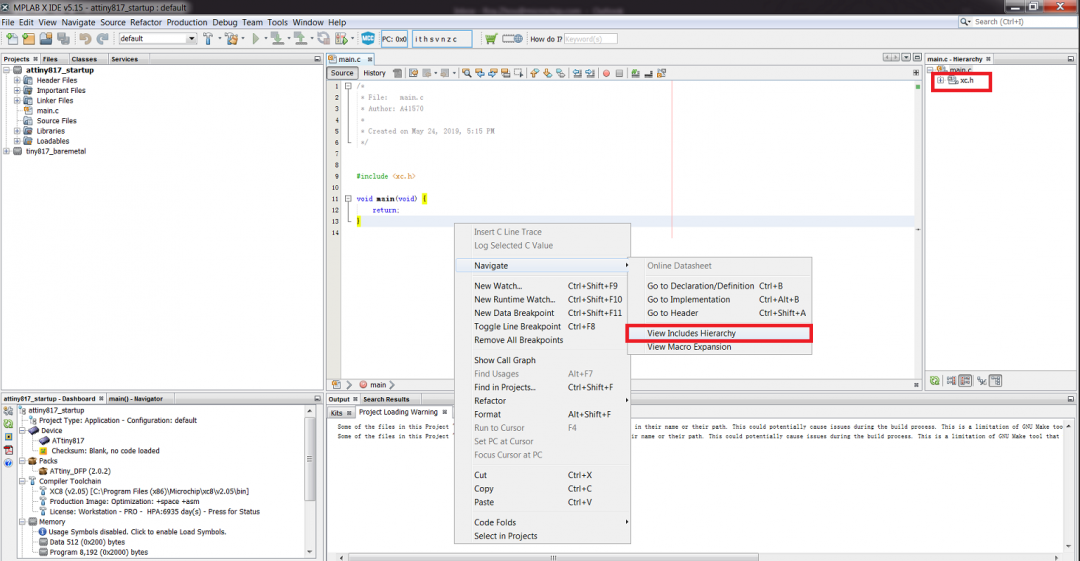Click the How do I keyword field
This screenshot has width=1080, height=561.
(x=590, y=39)
